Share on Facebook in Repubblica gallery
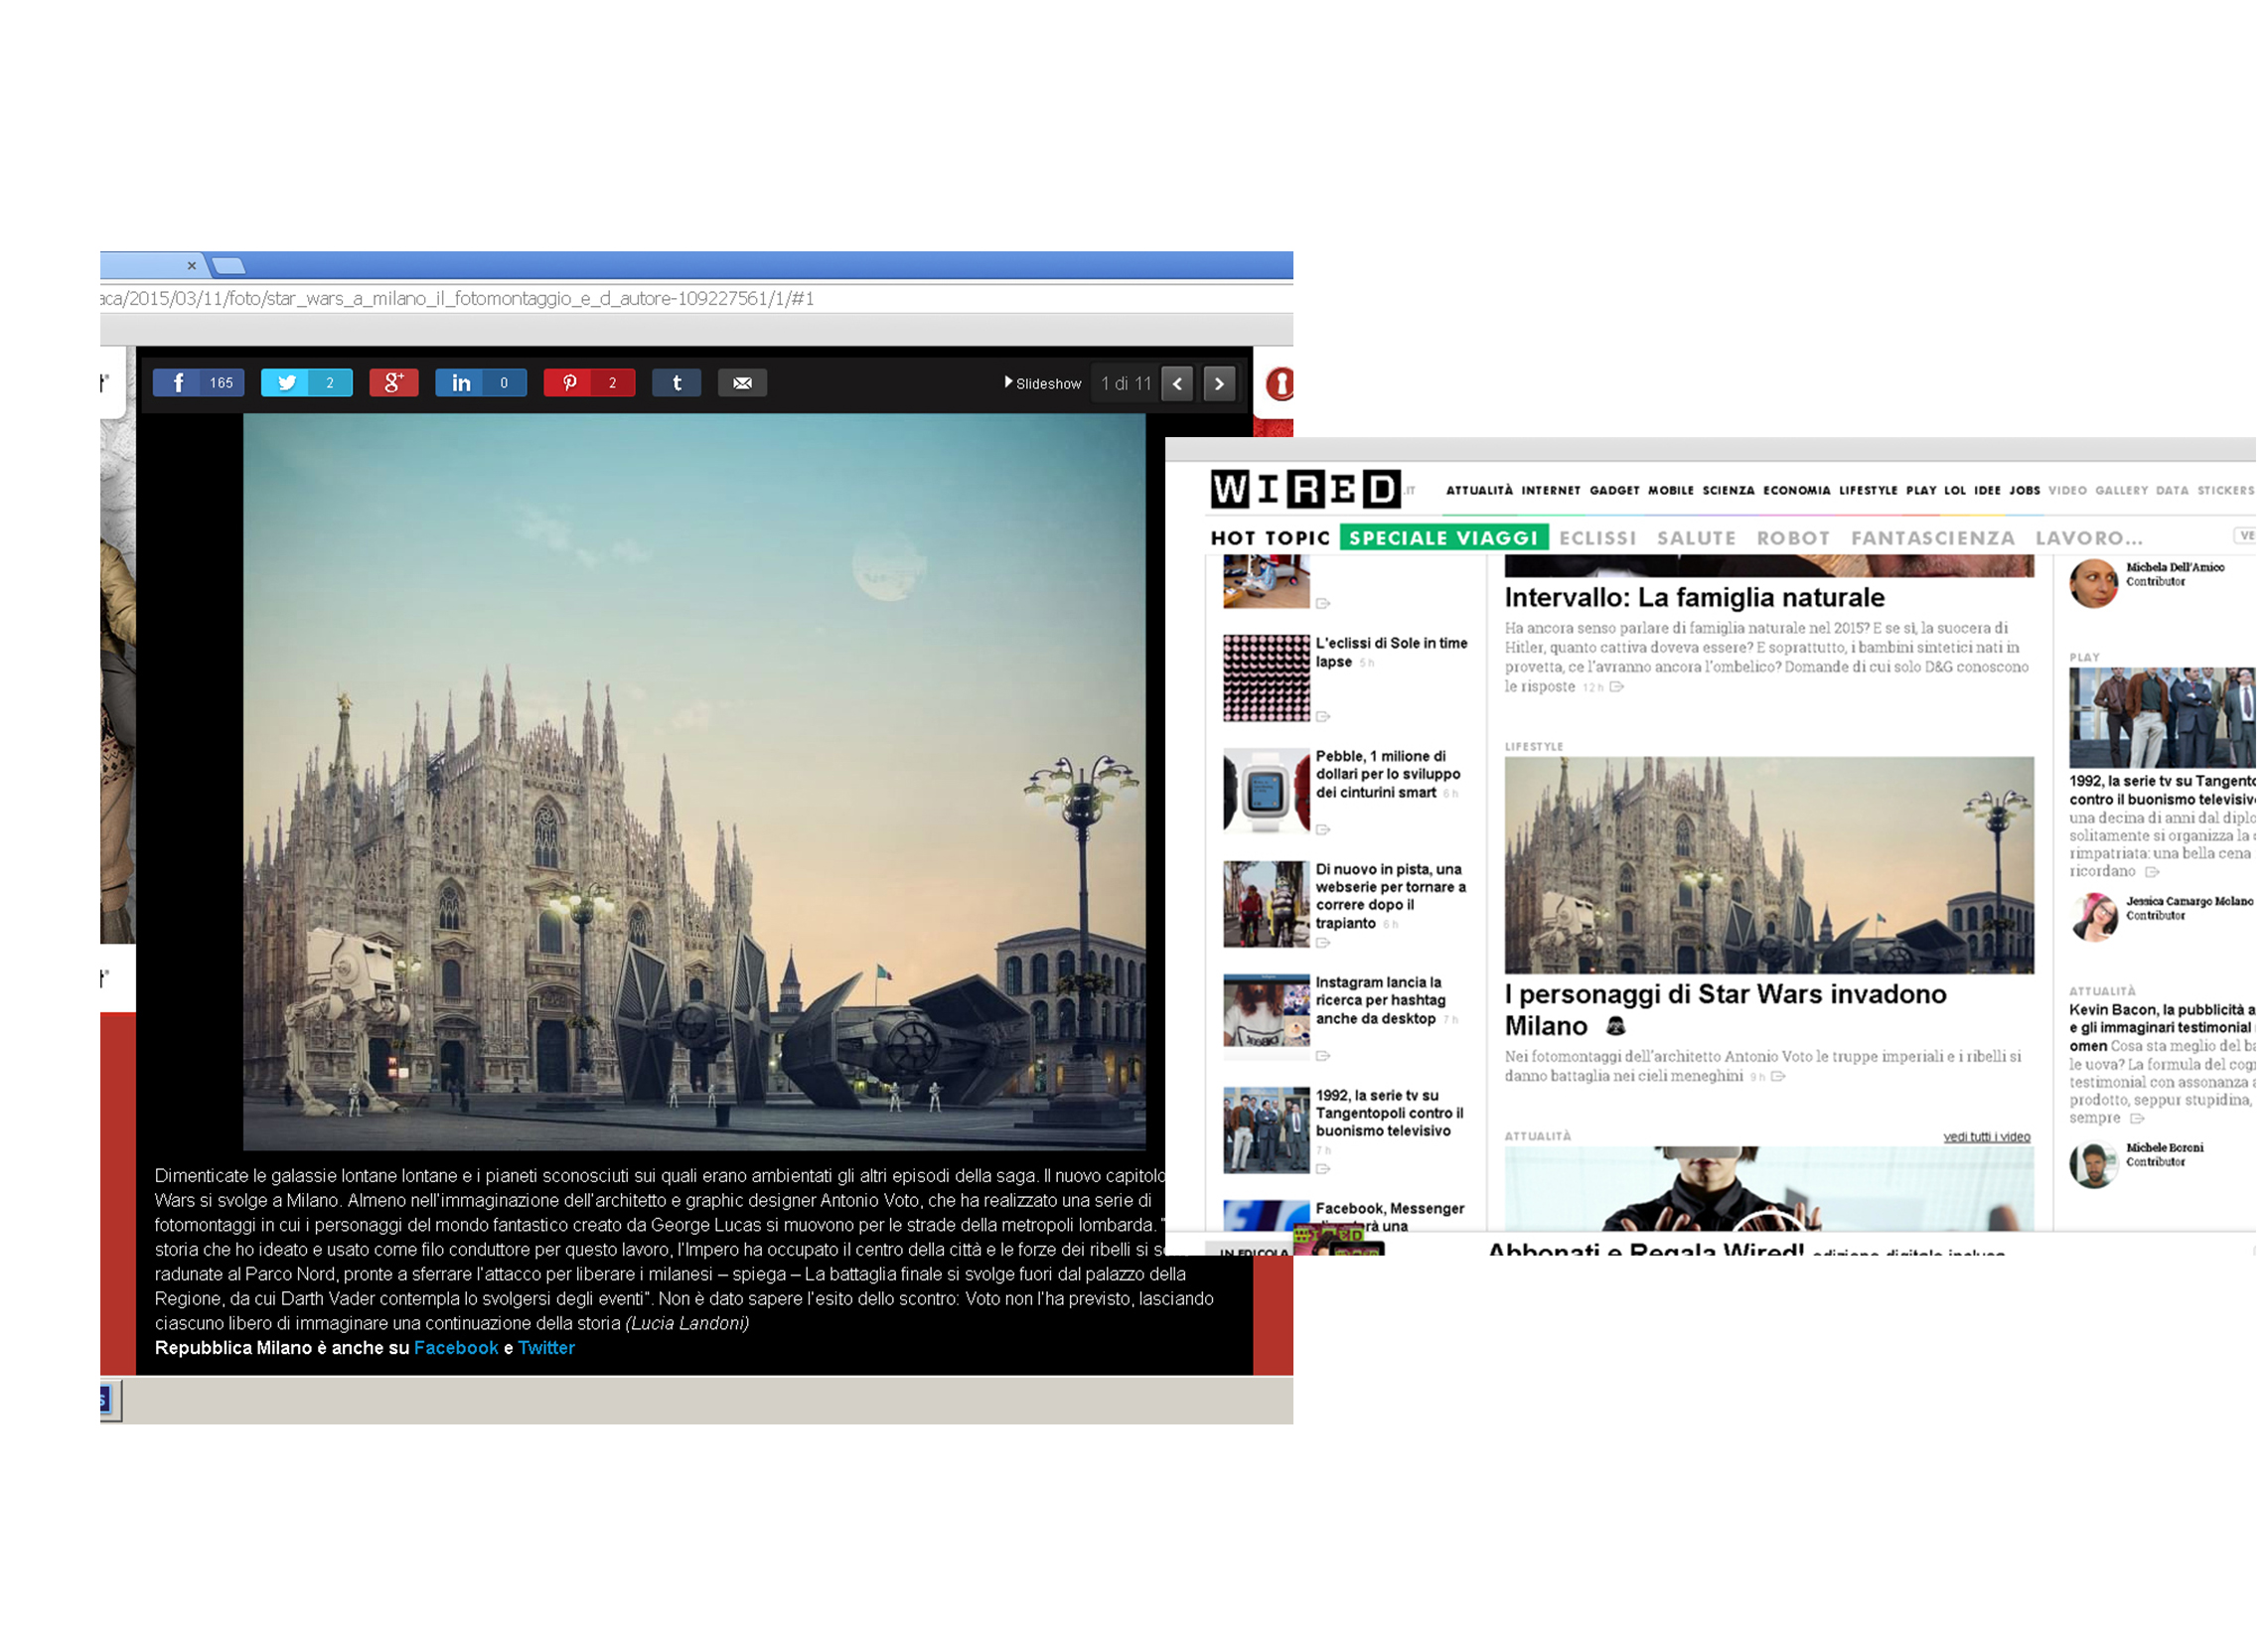 [x=199, y=384]
